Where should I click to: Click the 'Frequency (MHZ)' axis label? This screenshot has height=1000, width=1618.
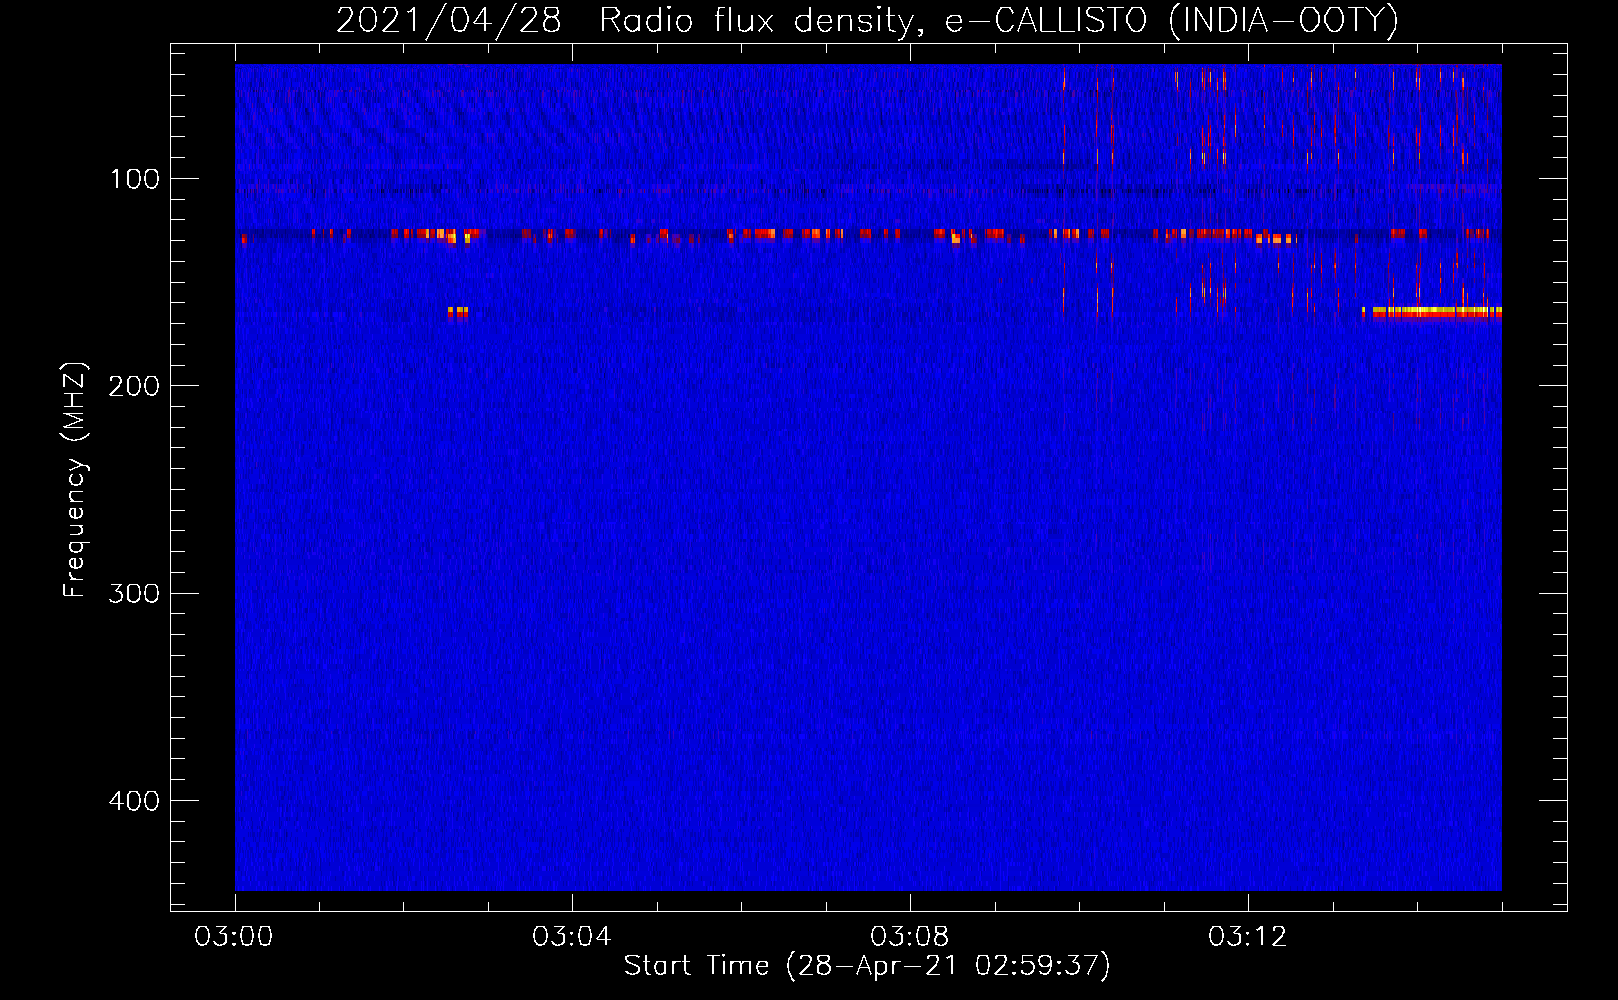click(x=76, y=479)
